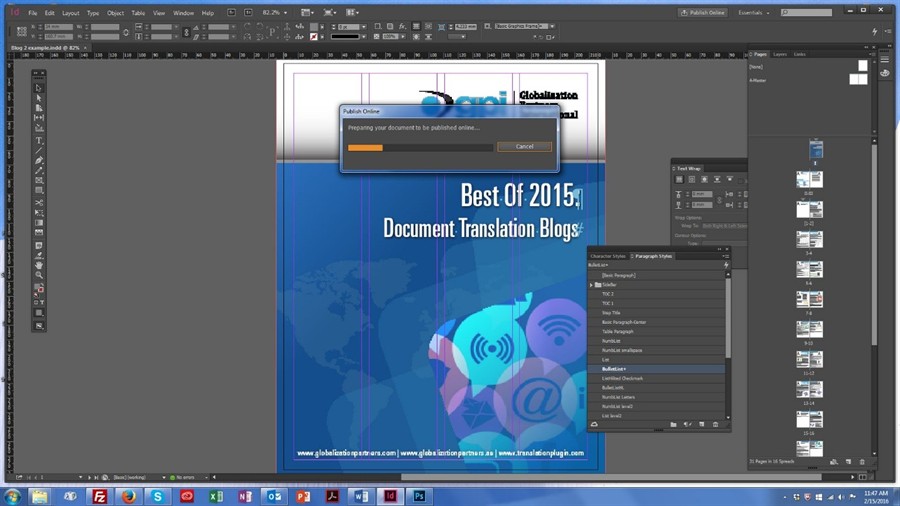Select the Gap tool
The width and height of the screenshot is (900, 506).
(x=38, y=118)
